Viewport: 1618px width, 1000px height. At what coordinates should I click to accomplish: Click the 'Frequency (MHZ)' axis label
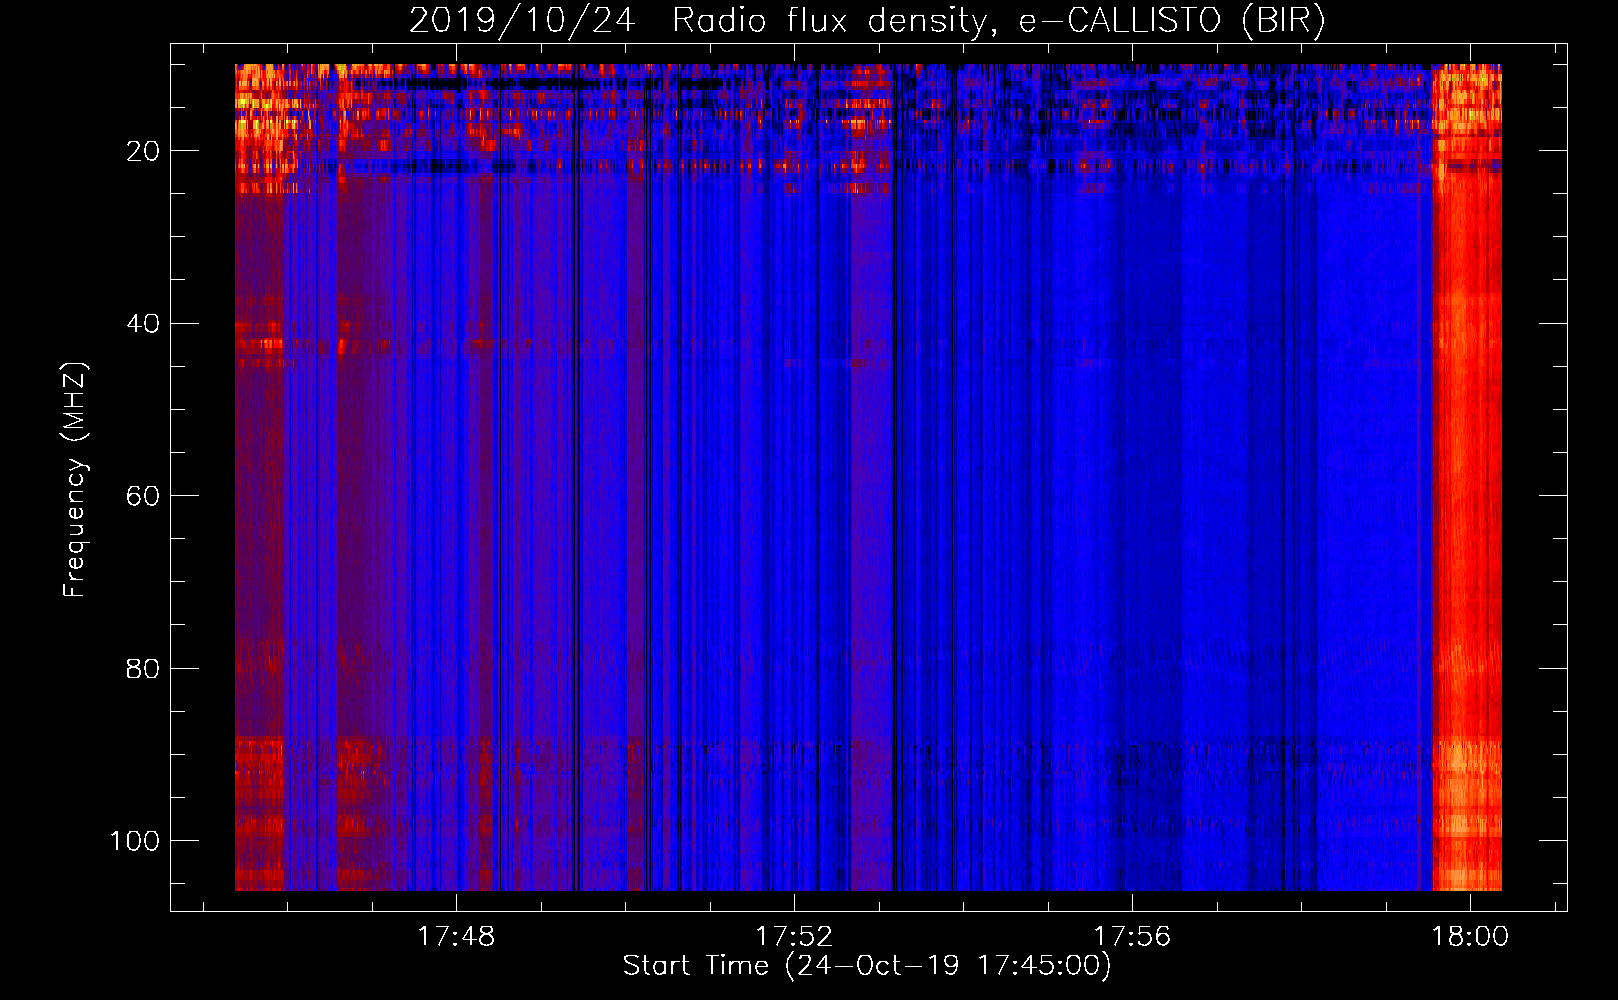click(76, 480)
